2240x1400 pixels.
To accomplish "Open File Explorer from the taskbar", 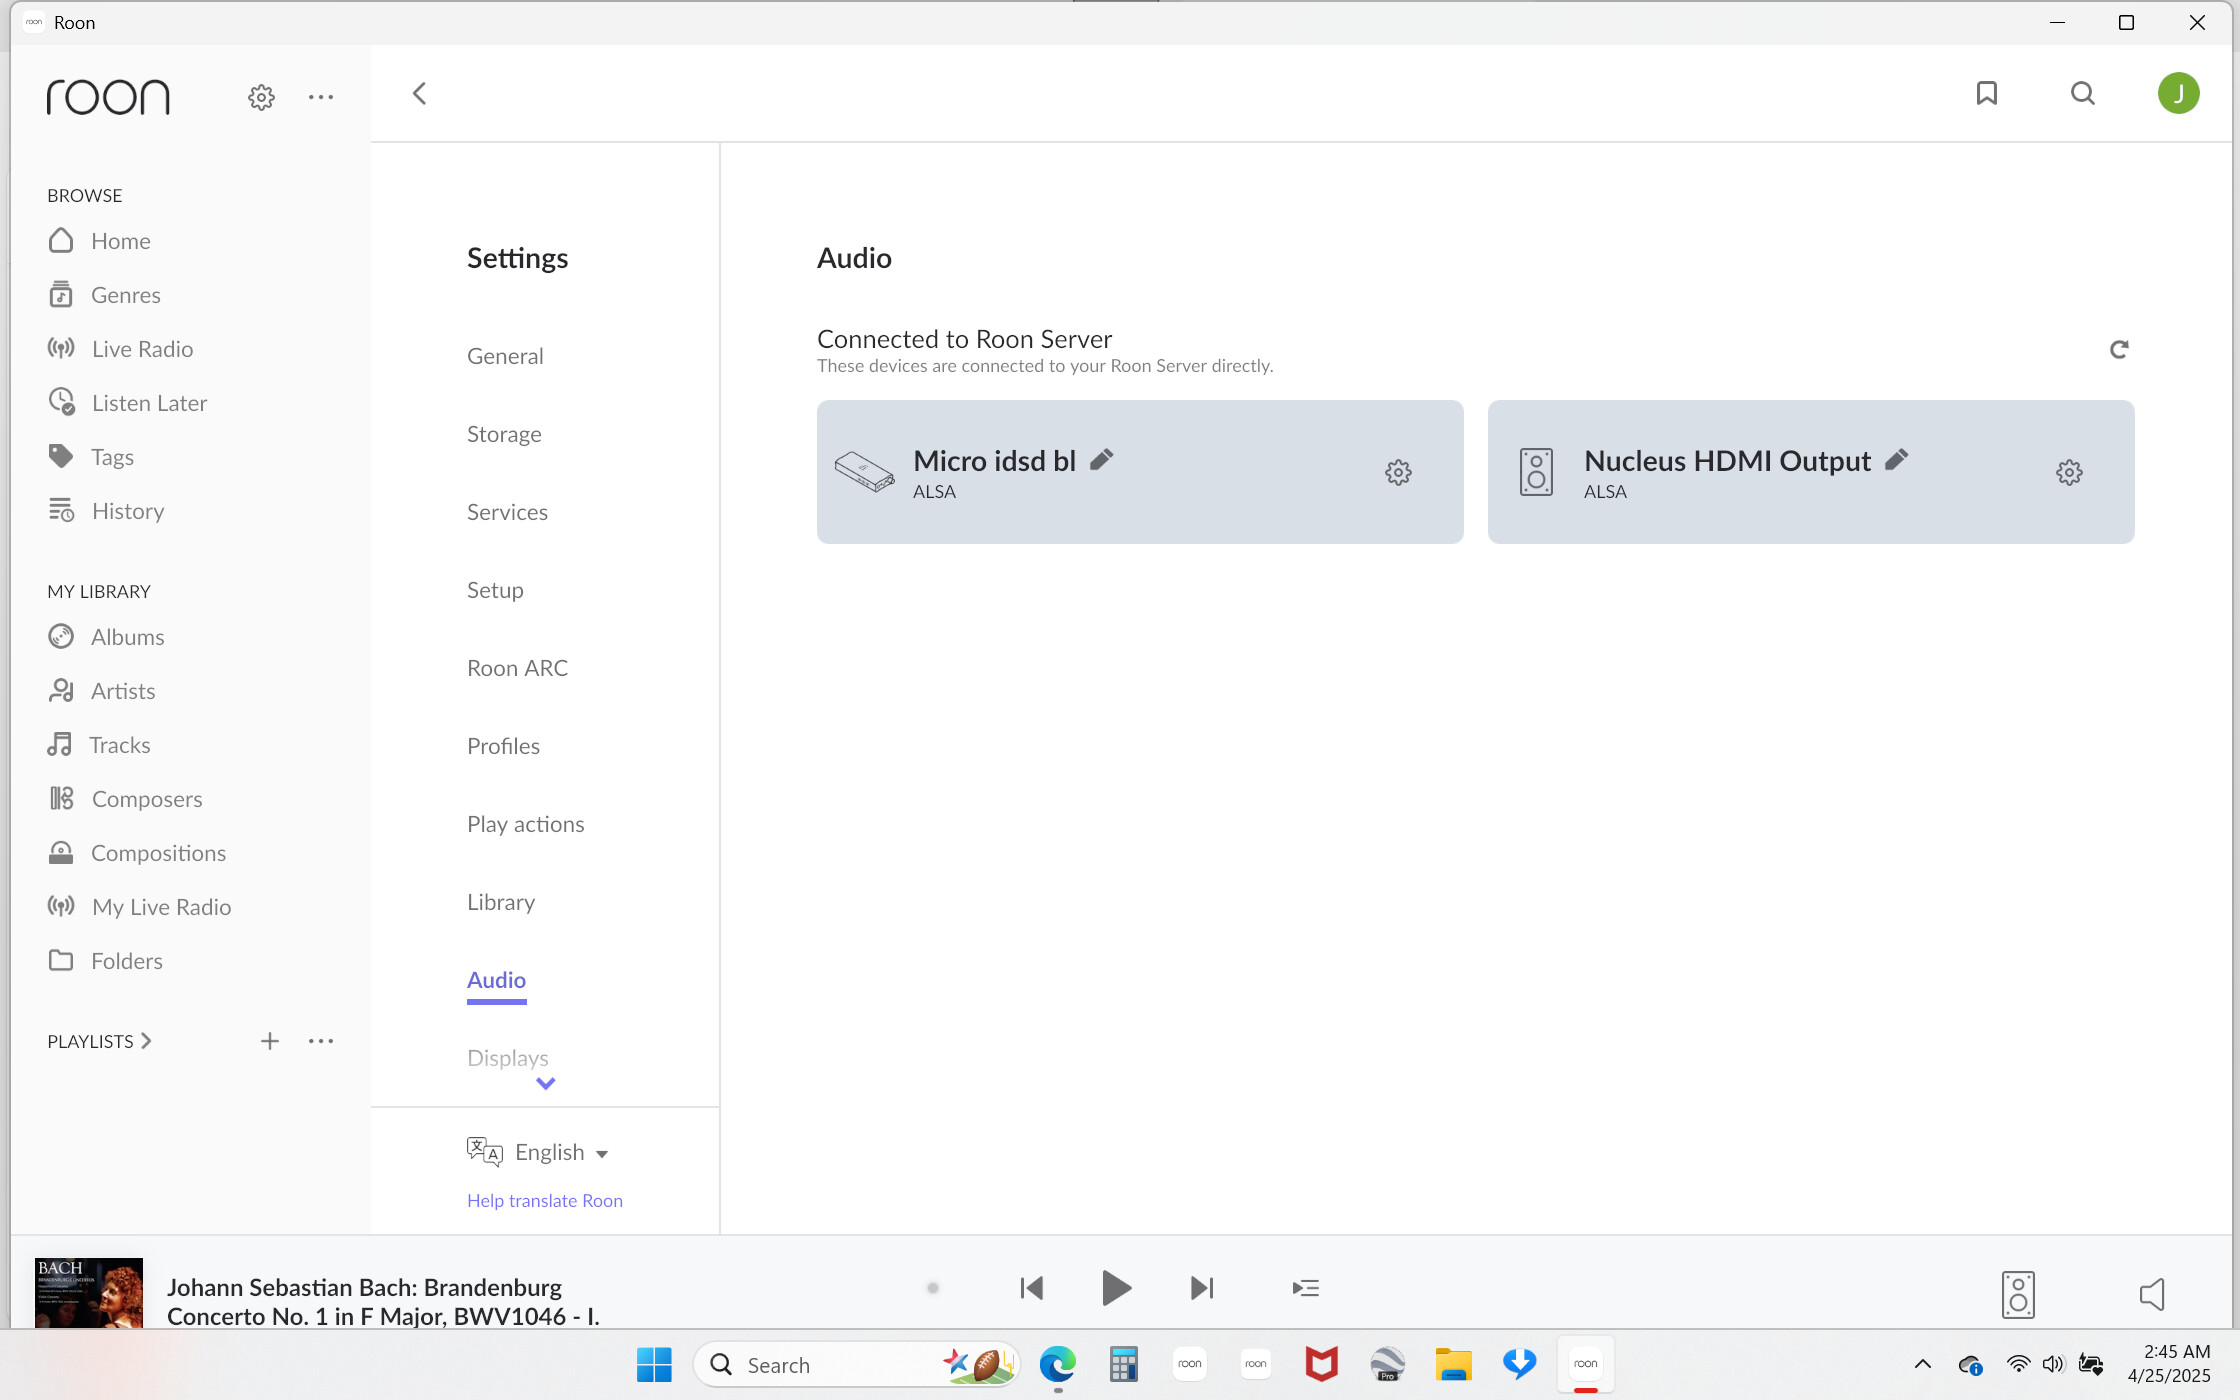I will click(x=1453, y=1364).
